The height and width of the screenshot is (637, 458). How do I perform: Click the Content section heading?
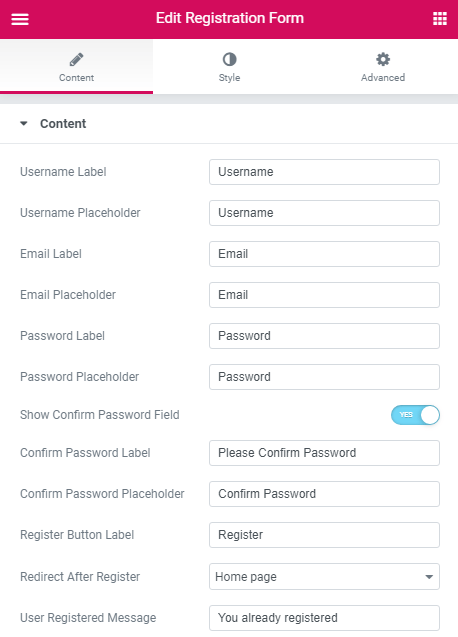[63, 124]
